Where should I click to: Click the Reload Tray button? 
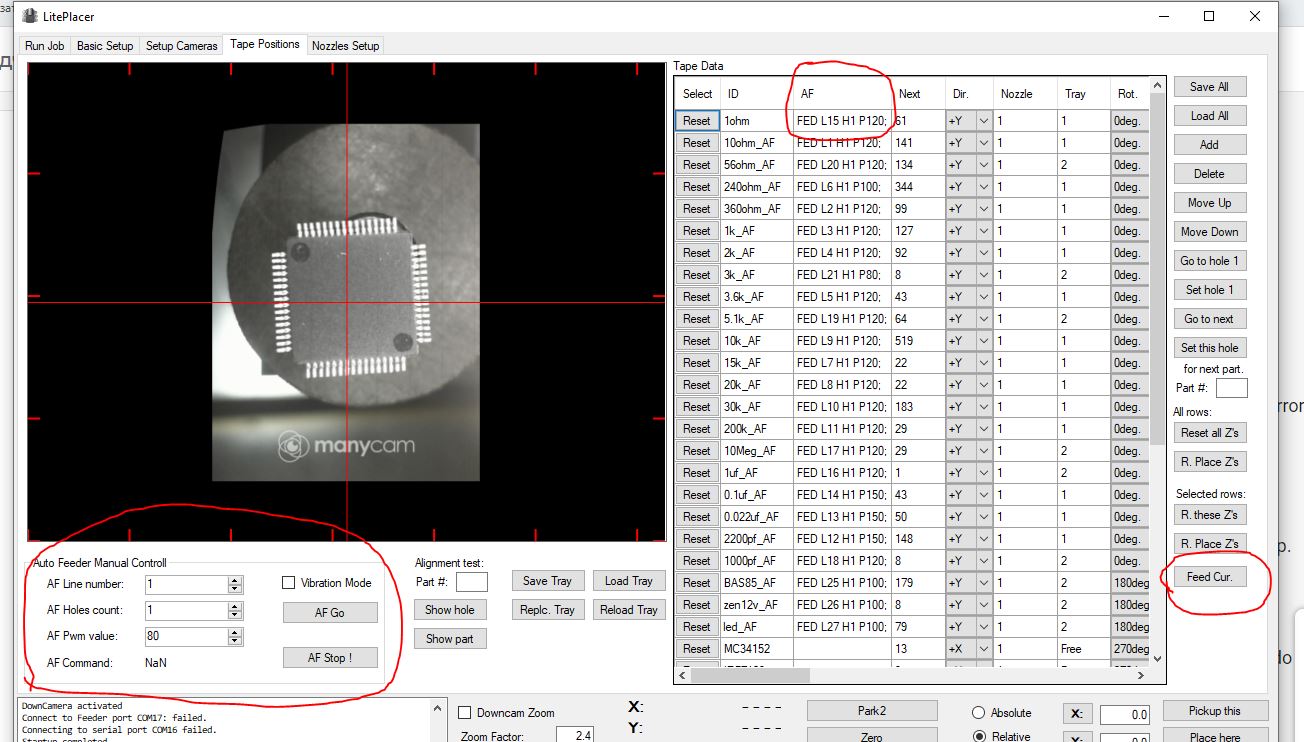[x=629, y=610]
